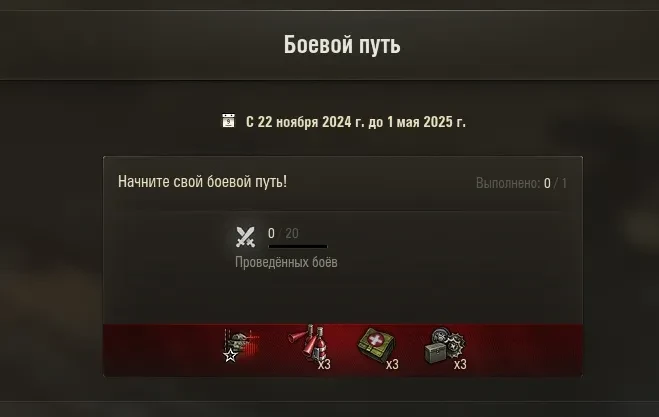Select the repair kit toolbox reward
Image resolution: width=659 pixels, height=417 pixels.
coord(445,346)
